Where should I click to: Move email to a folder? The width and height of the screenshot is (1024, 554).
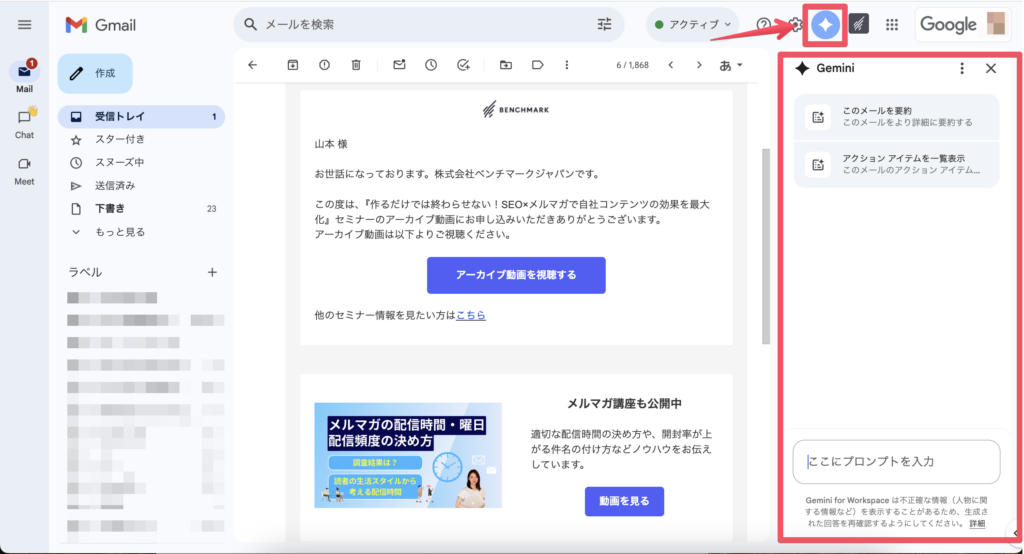pos(505,65)
